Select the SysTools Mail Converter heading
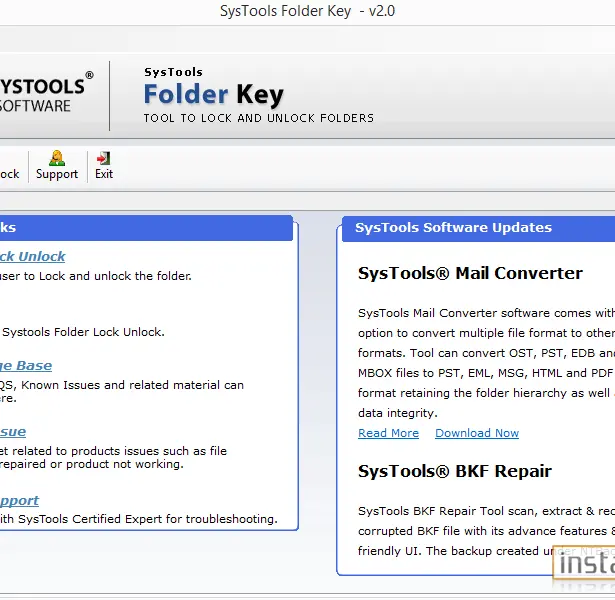Viewport: 615px width, 600px height. (x=470, y=273)
